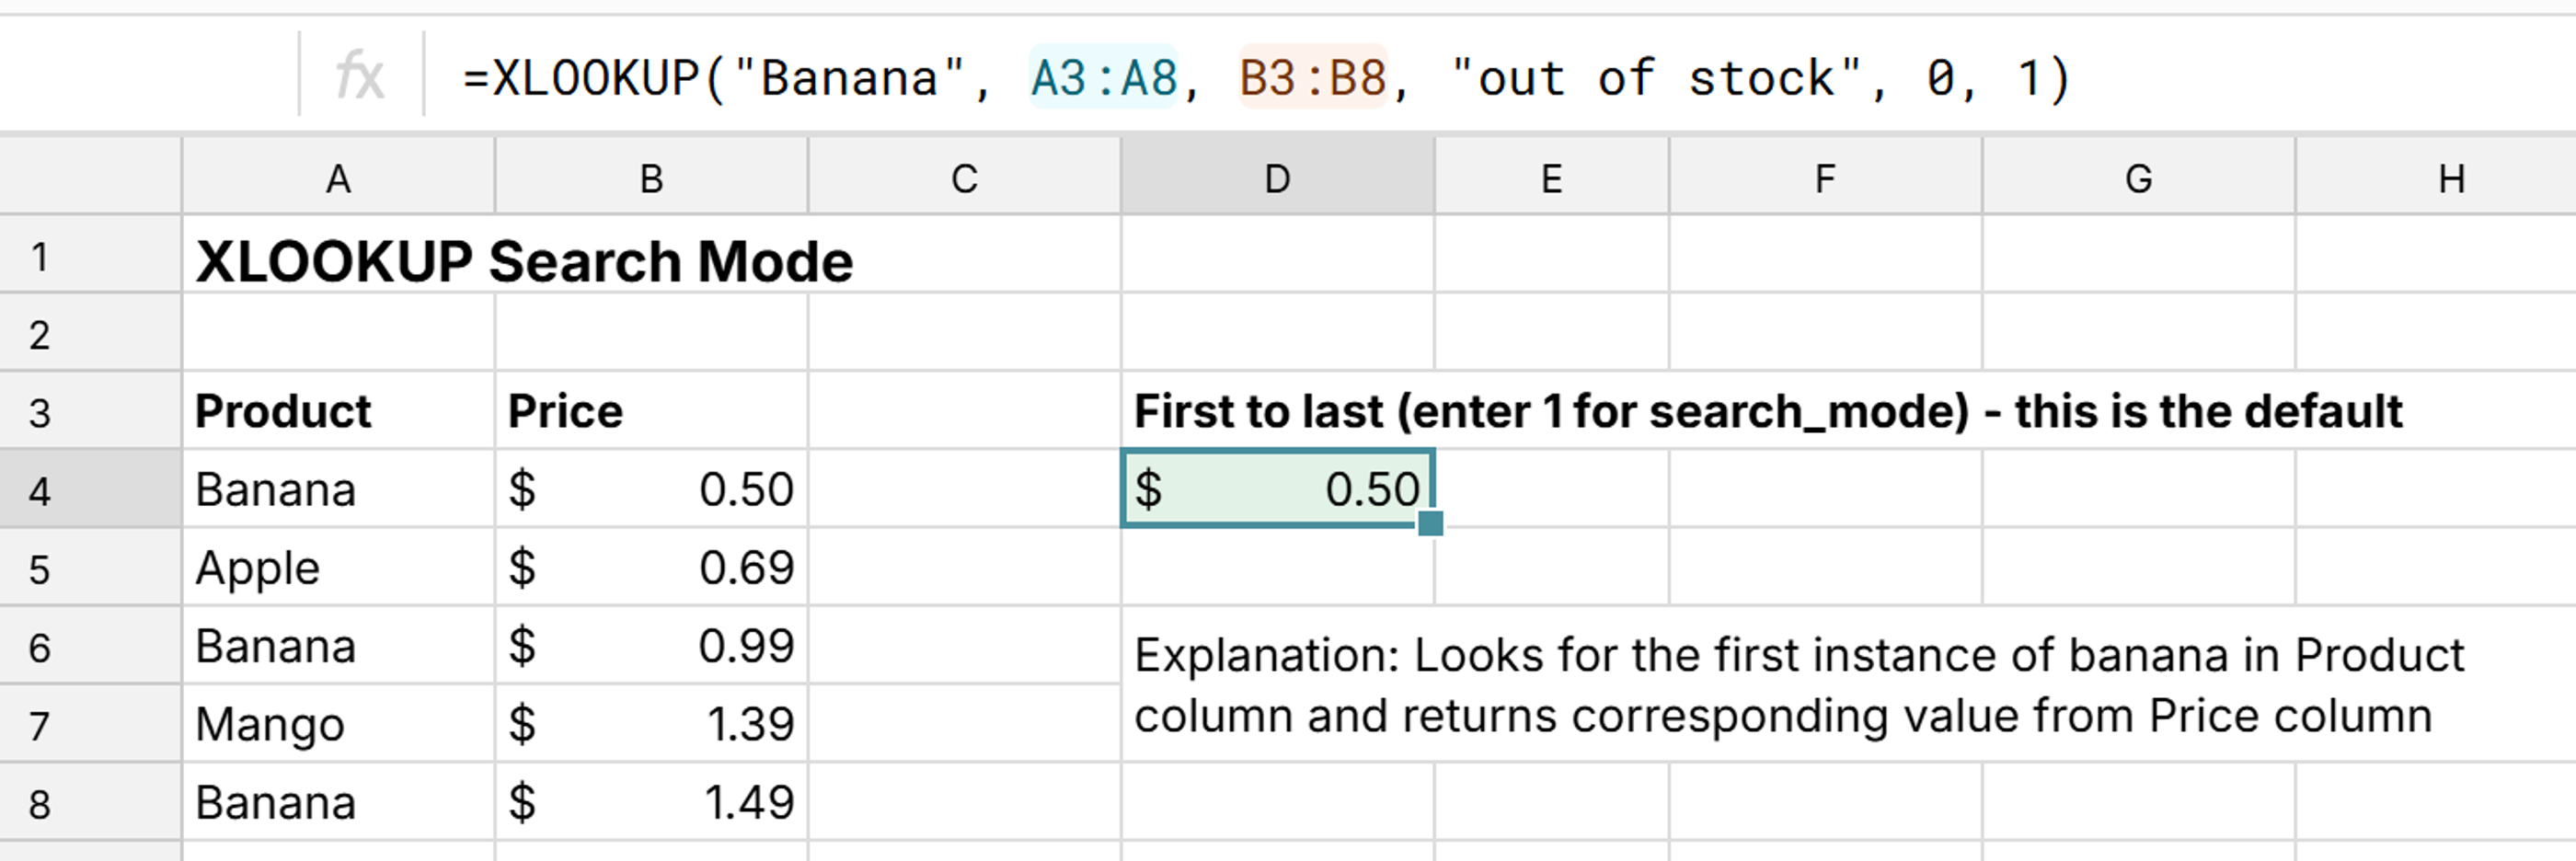The width and height of the screenshot is (2576, 861).
Task: Select the Product header cell
Action: coord(338,410)
